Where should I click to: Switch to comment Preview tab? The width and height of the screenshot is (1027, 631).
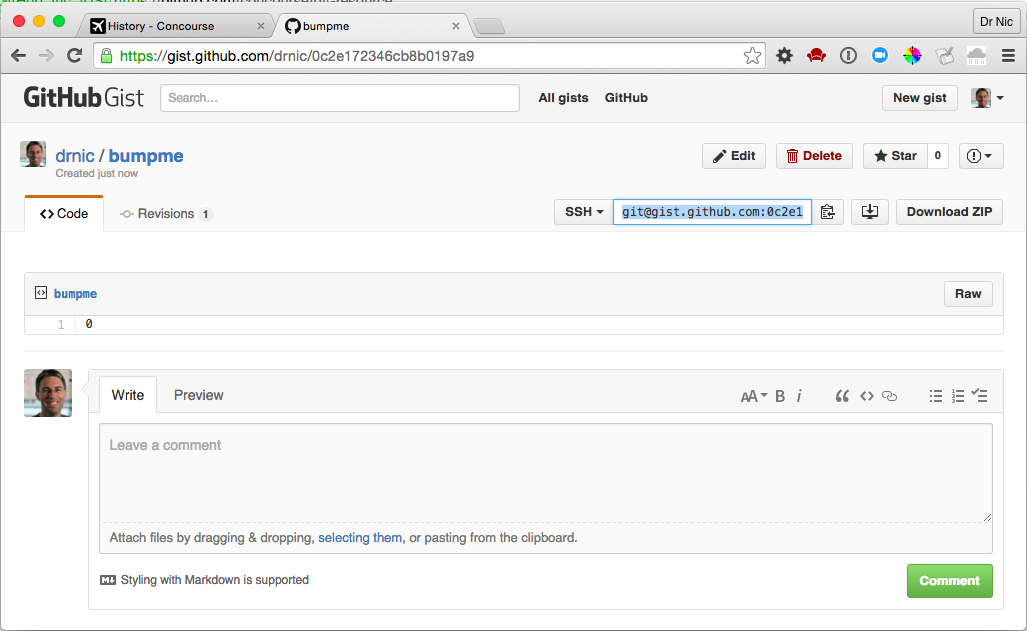point(198,395)
